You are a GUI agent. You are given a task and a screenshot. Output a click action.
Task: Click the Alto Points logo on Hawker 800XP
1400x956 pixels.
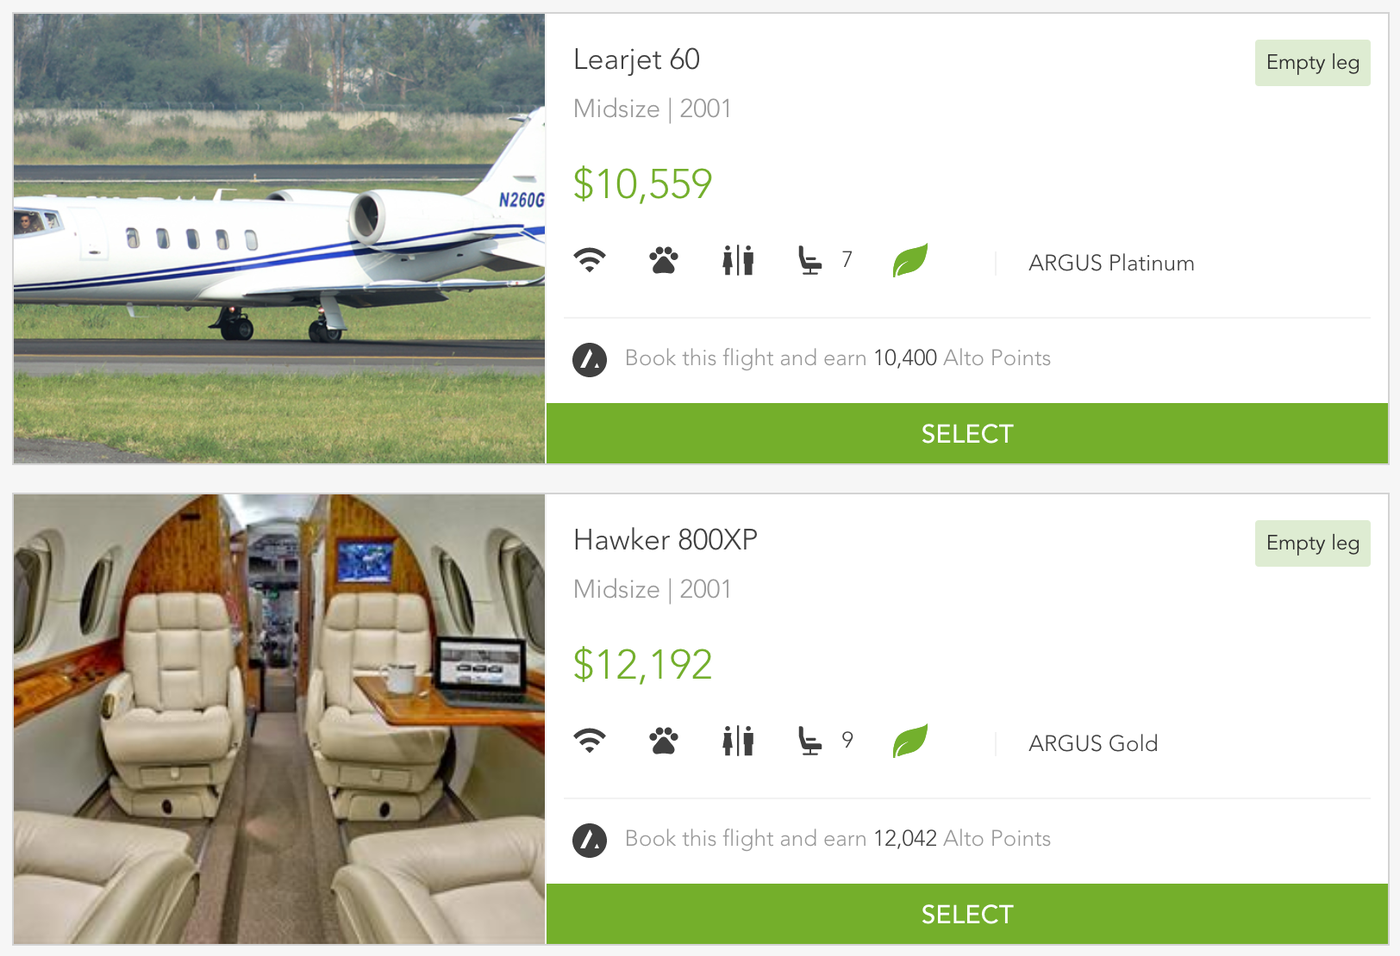pos(590,840)
